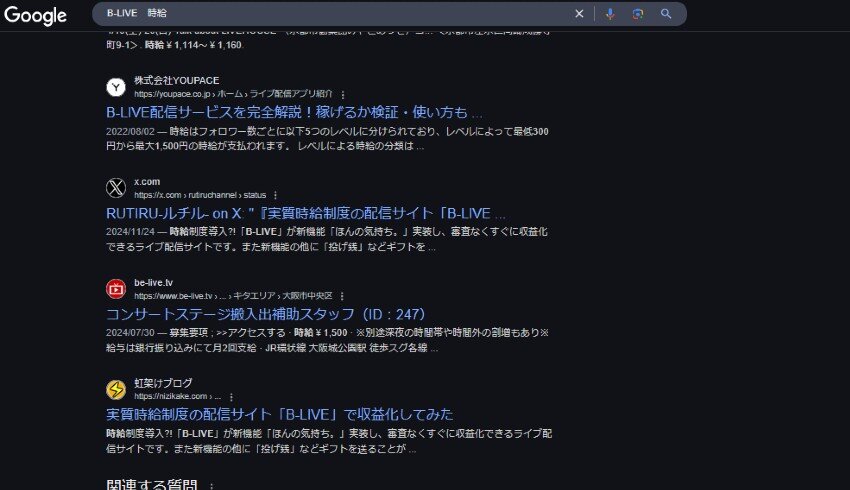
Task: Open more options for be-live.tv result
Action: tap(342, 296)
